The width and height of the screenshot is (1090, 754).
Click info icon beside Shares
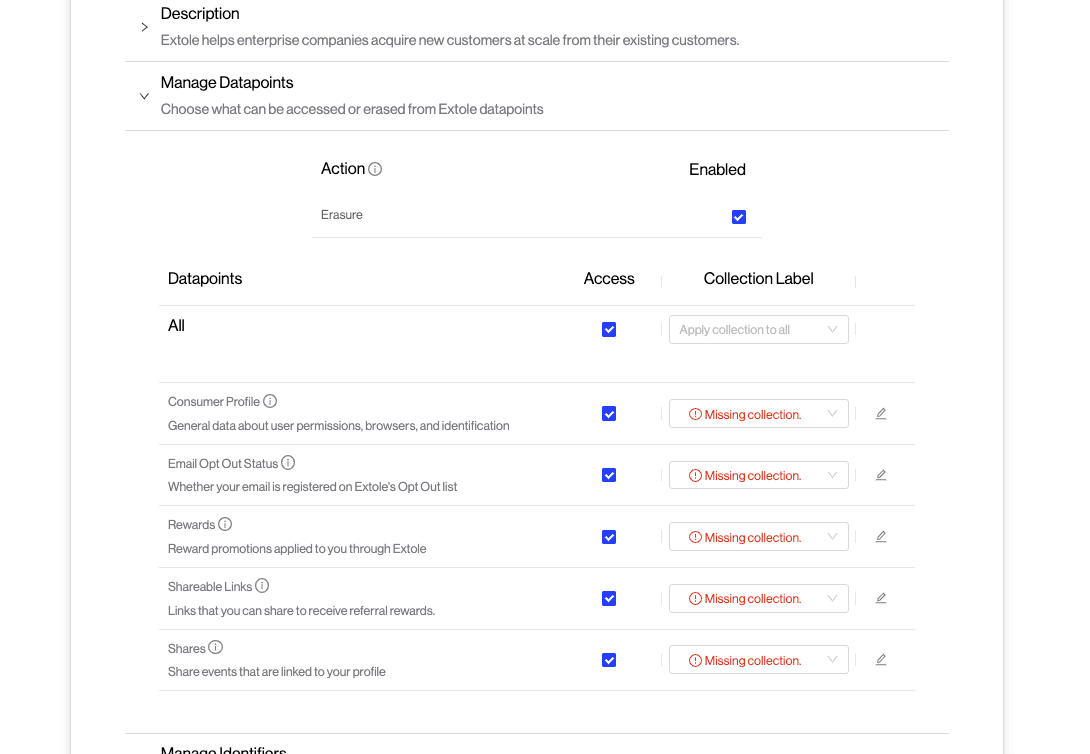(215, 648)
